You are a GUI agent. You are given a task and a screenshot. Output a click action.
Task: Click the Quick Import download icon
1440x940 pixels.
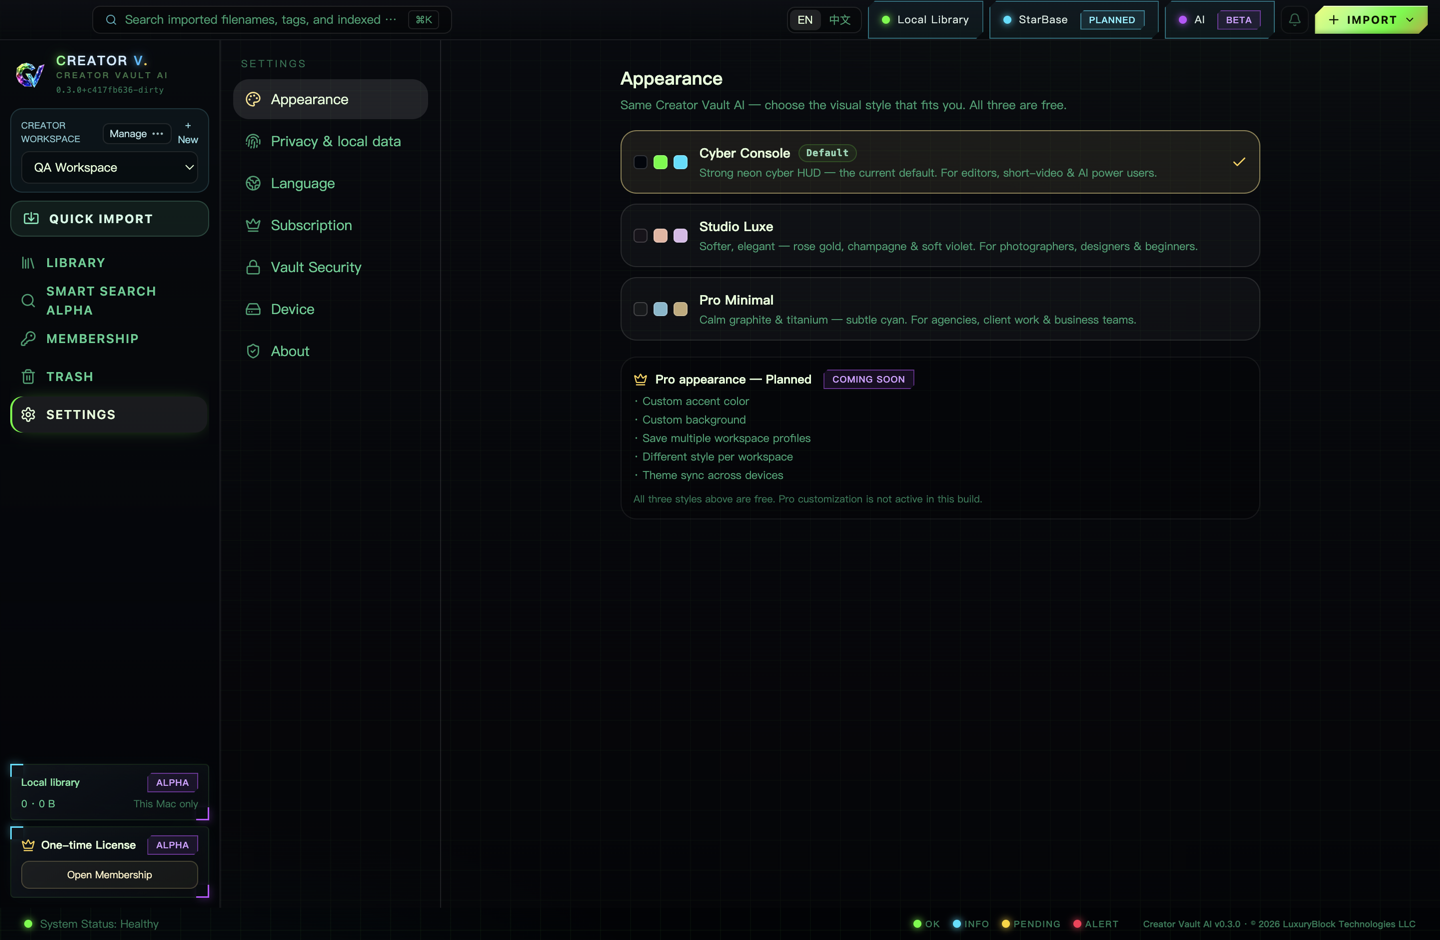click(31, 219)
